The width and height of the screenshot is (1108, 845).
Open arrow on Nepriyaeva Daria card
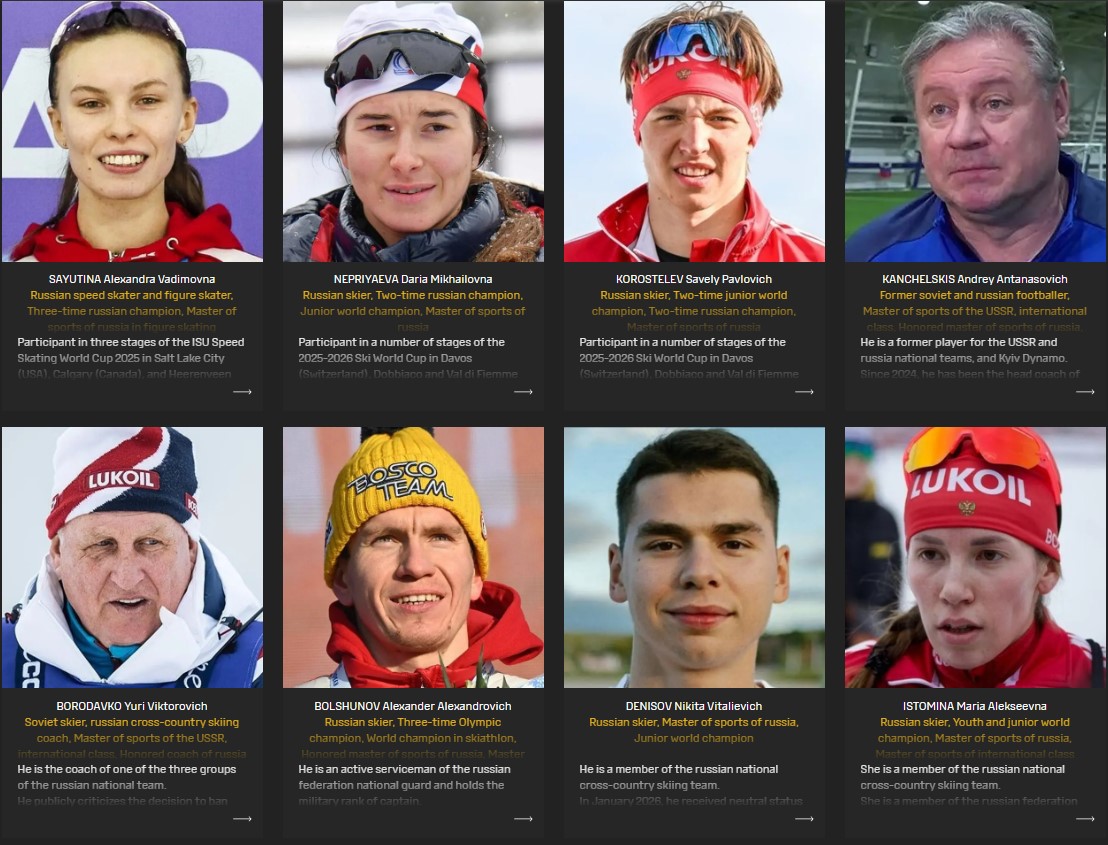point(524,391)
